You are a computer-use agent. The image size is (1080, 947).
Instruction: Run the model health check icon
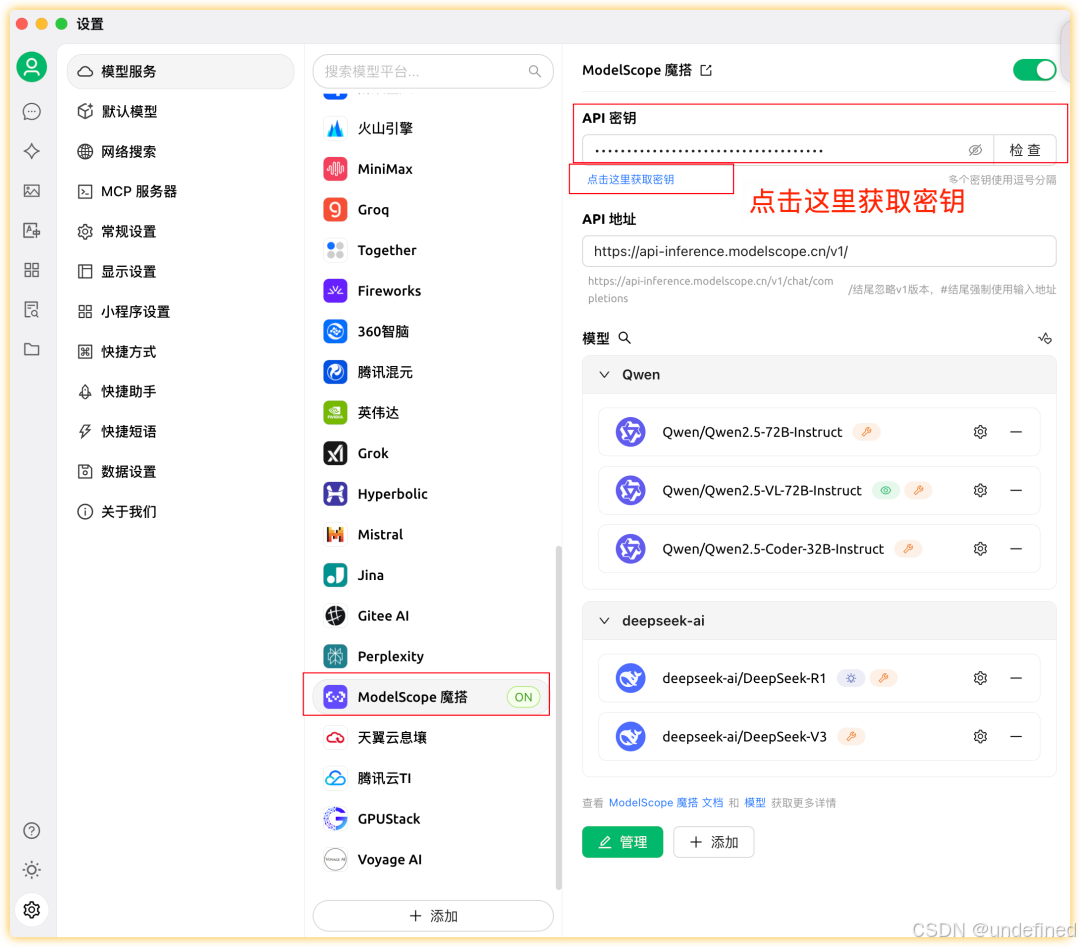(x=1045, y=337)
